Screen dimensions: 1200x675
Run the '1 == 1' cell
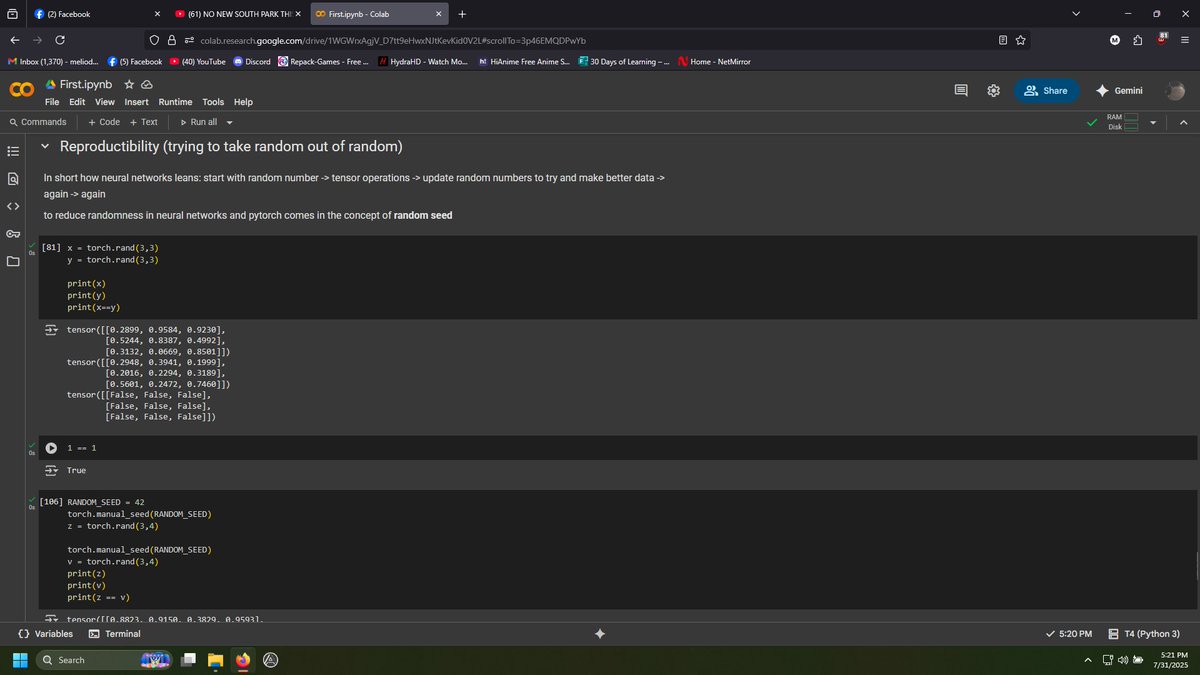(x=51, y=448)
